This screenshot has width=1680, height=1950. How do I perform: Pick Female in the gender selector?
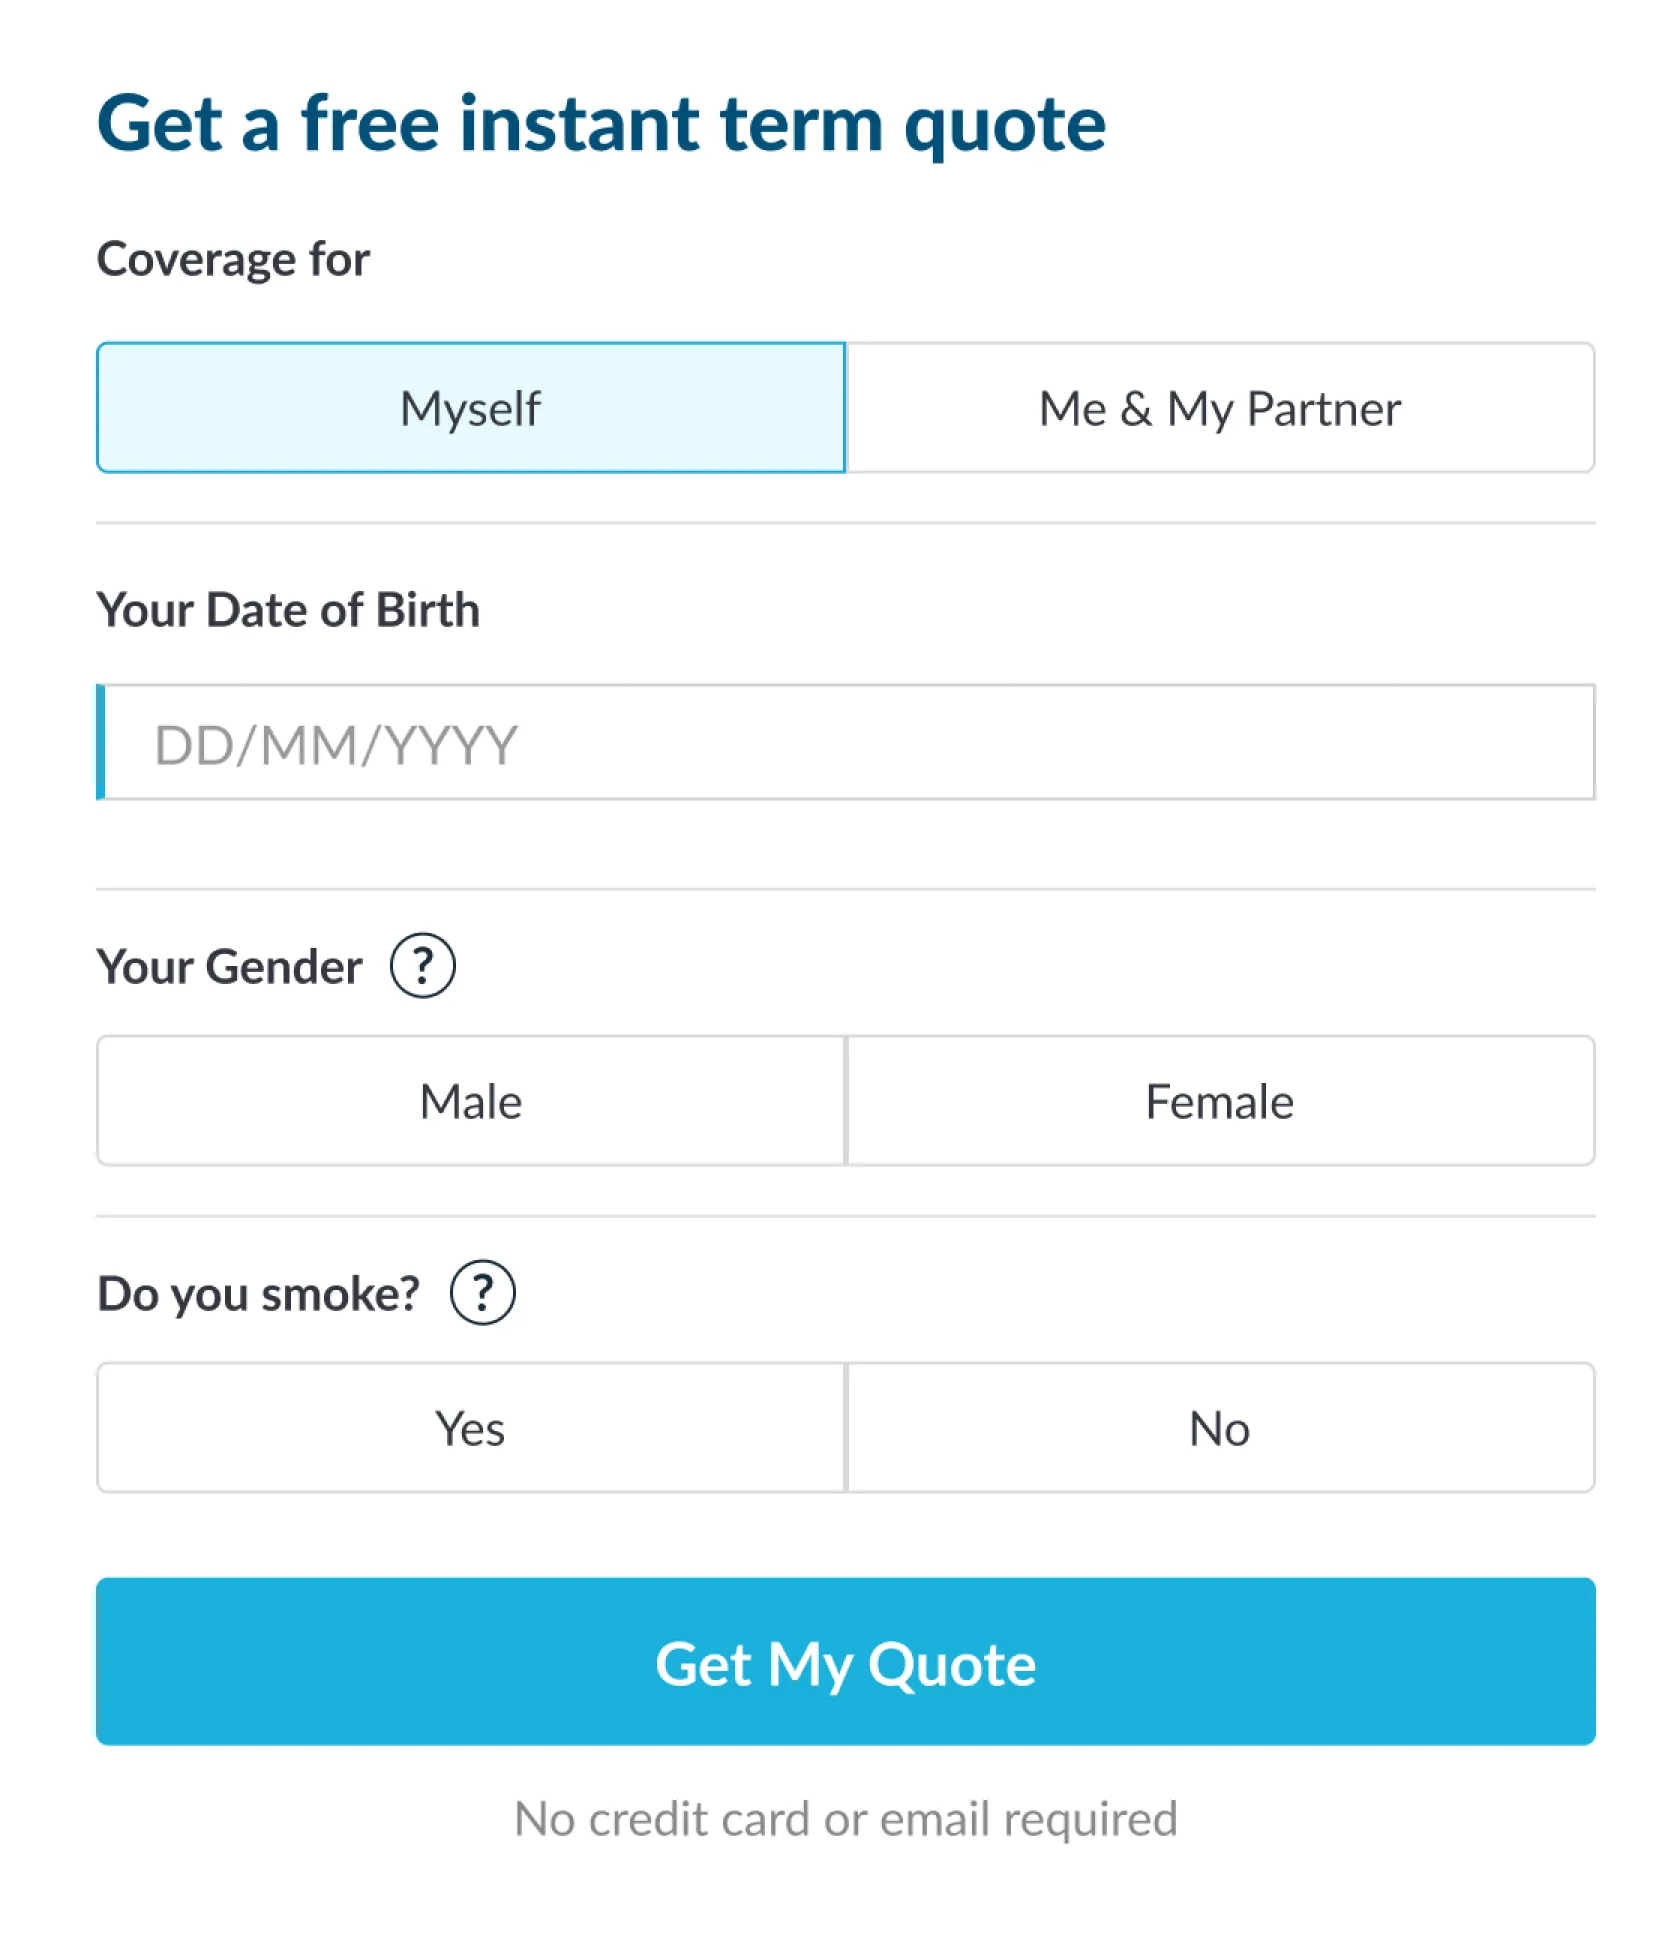tap(1220, 1100)
